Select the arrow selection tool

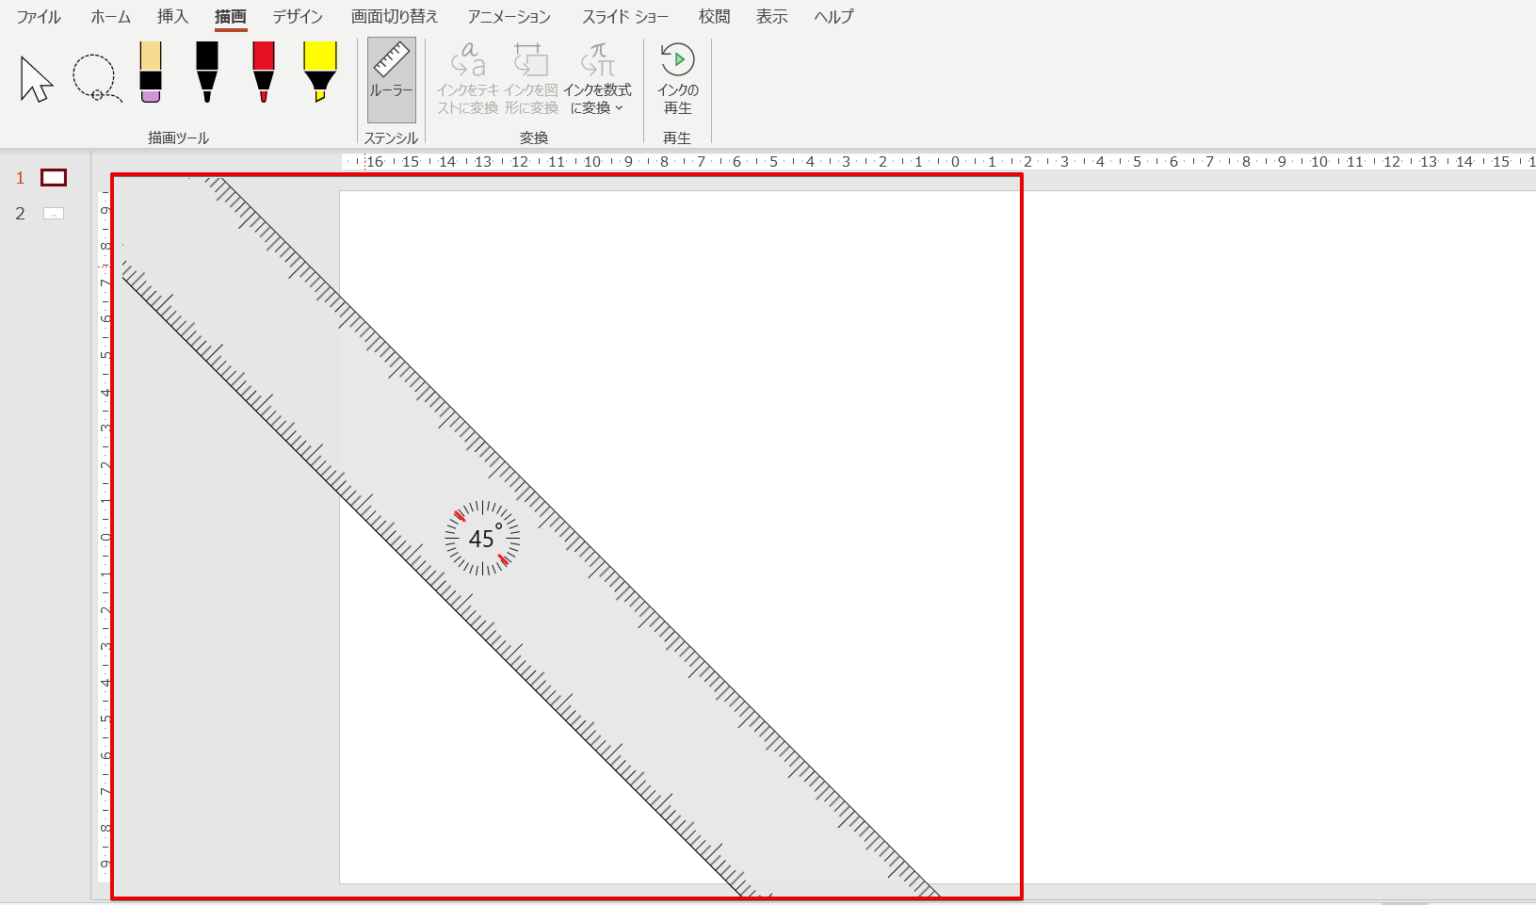click(36, 79)
